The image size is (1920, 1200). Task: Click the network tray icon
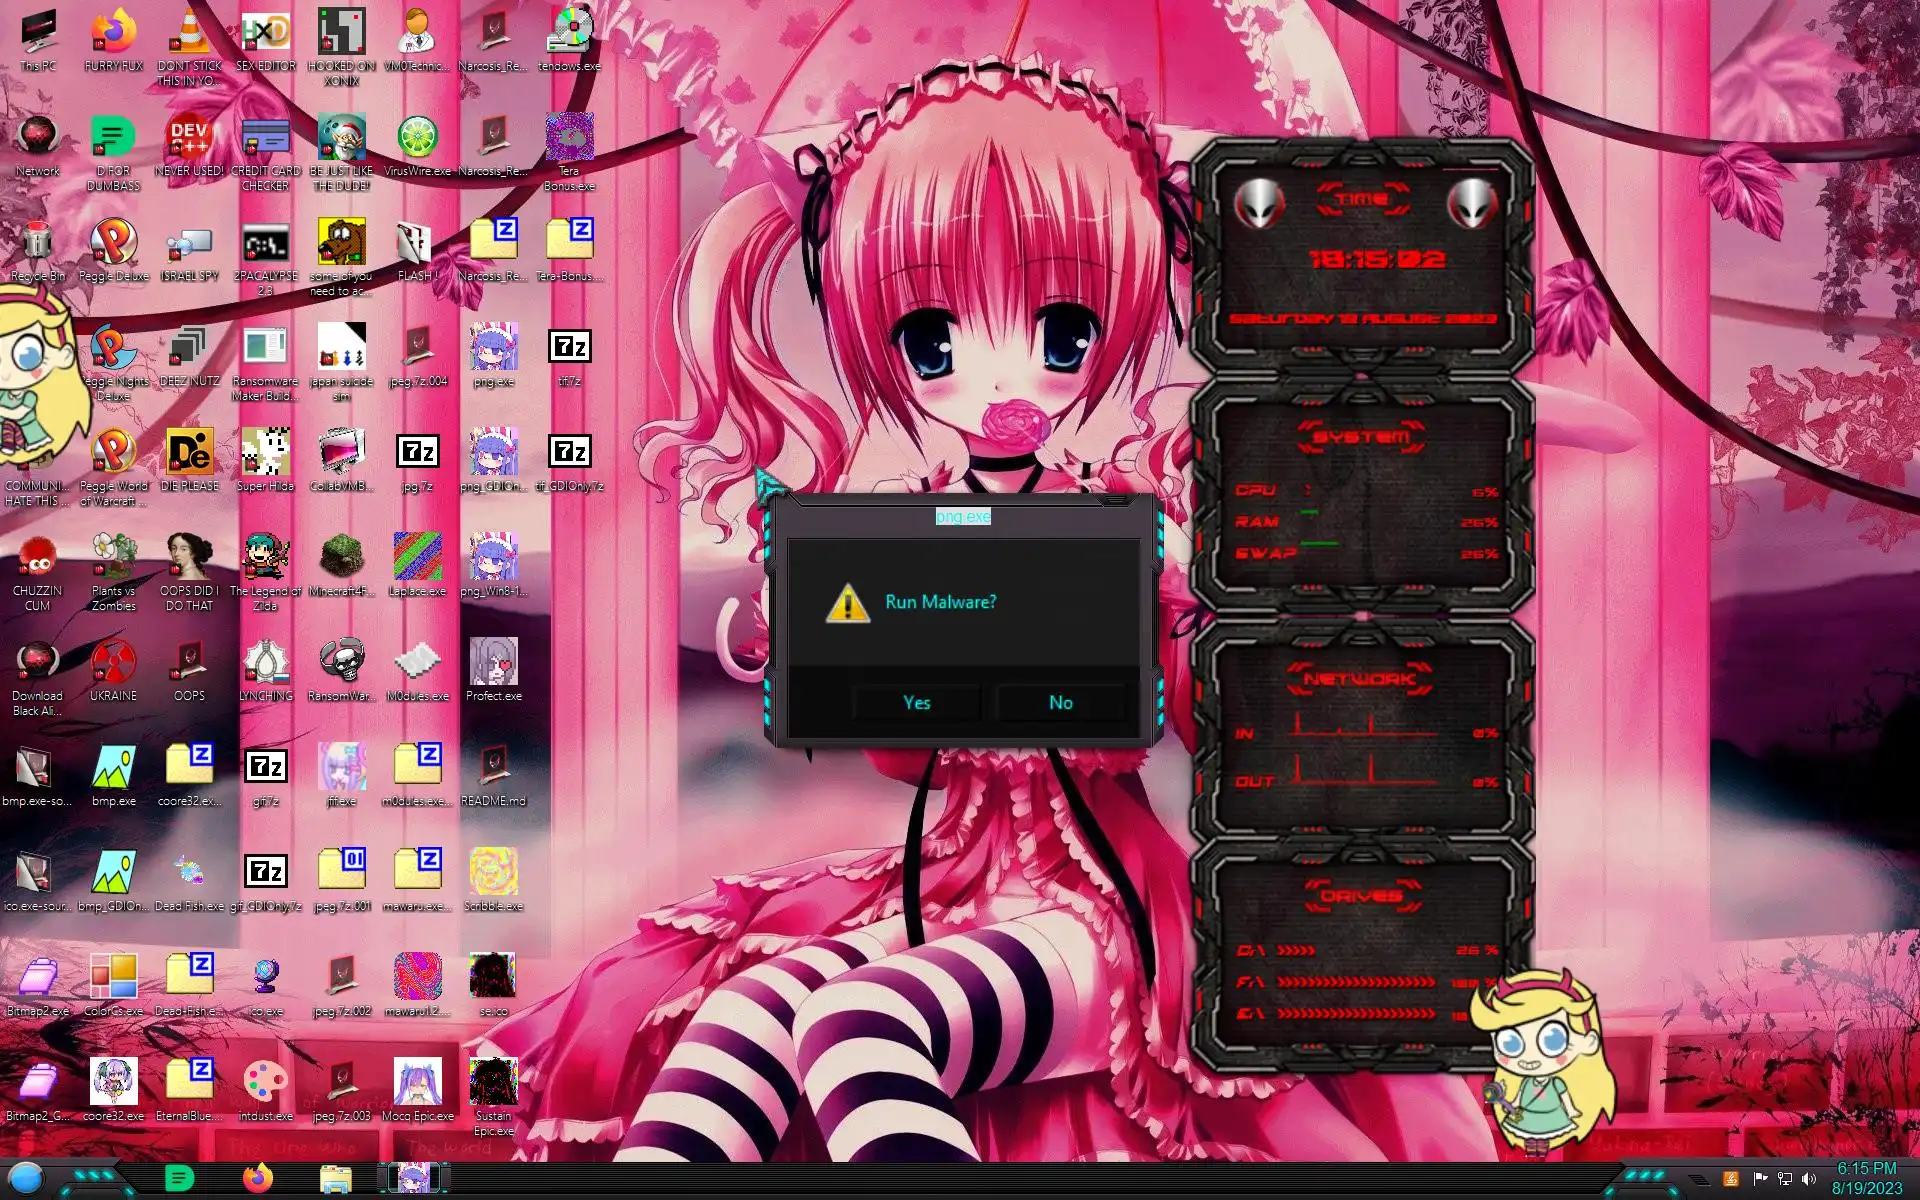tap(1784, 1179)
